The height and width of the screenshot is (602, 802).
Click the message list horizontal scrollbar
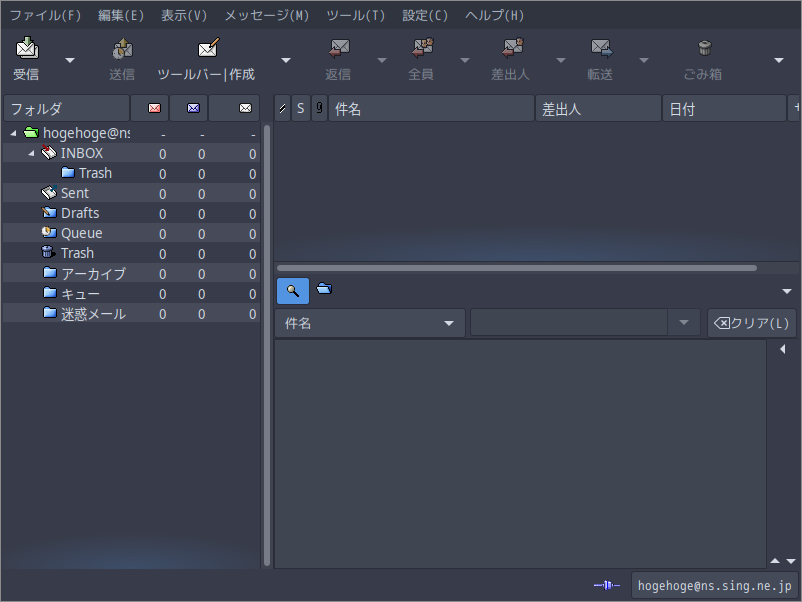tap(517, 268)
